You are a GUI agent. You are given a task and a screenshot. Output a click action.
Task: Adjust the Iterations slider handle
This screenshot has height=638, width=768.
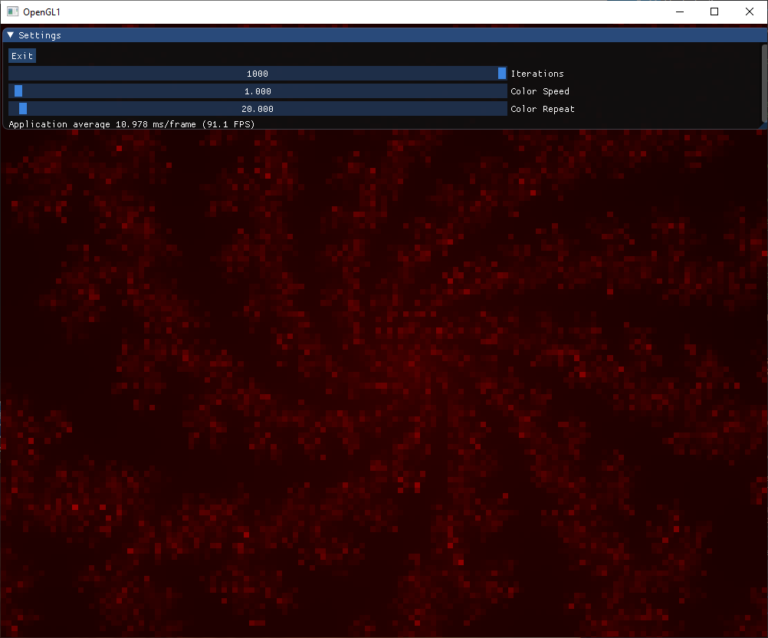point(502,73)
